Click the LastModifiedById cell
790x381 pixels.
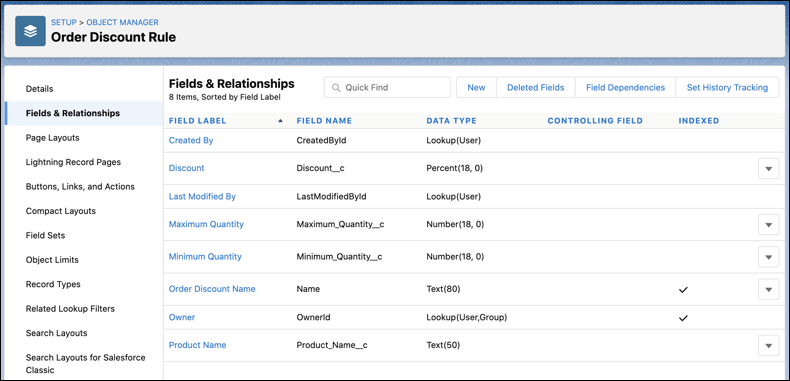click(332, 197)
